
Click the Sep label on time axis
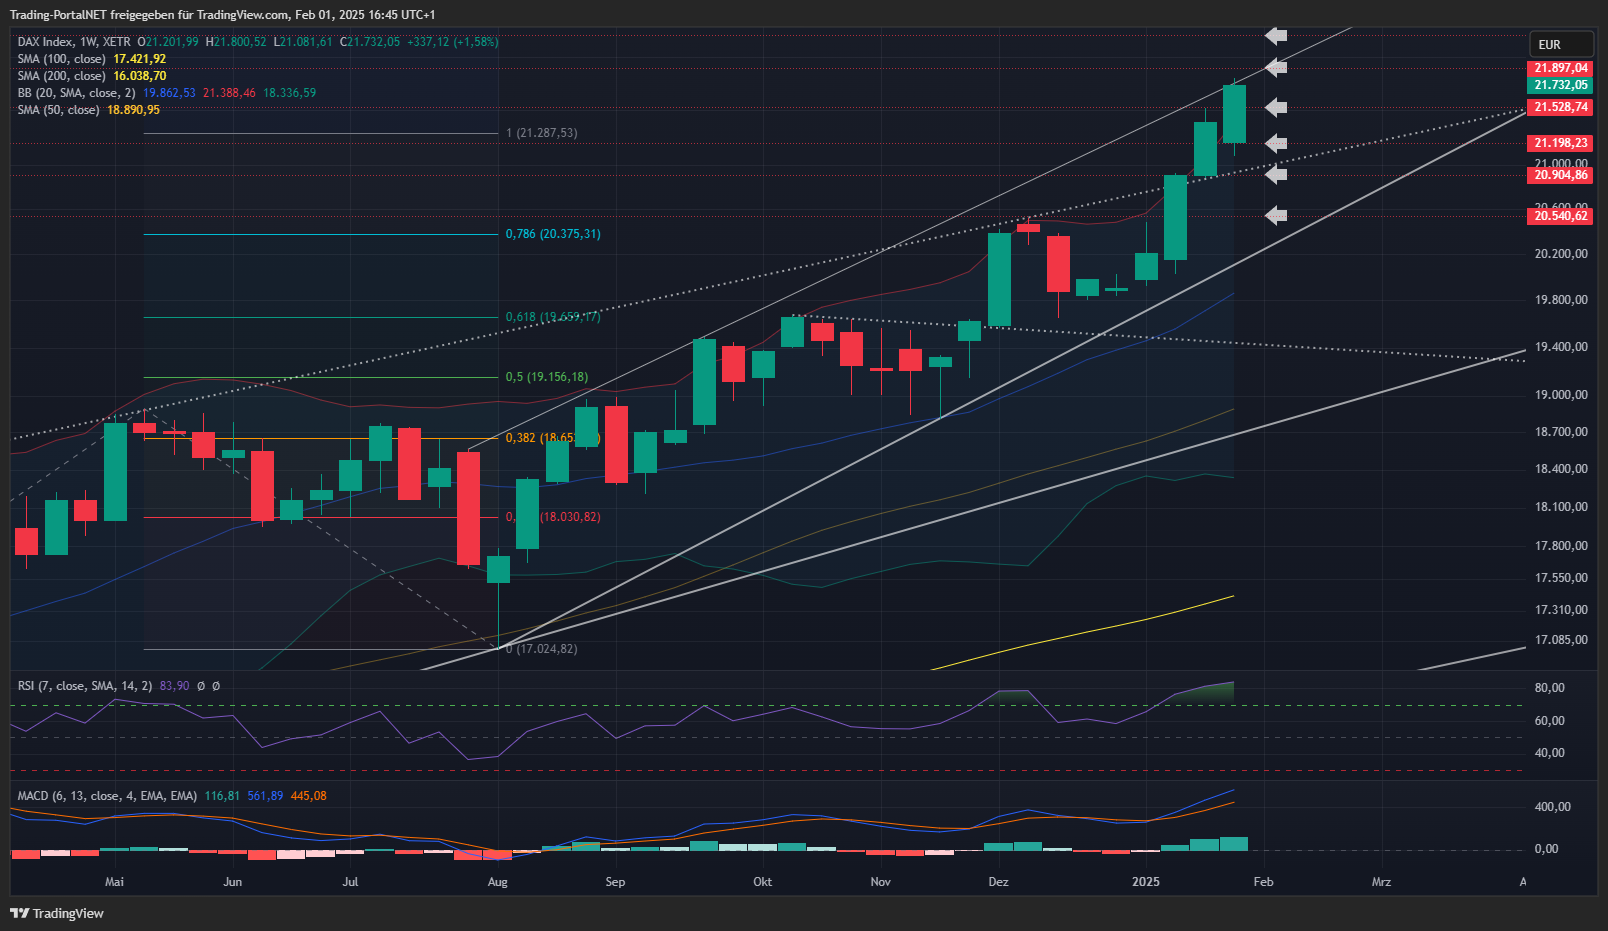pyautogui.click(x=616, y=882)
